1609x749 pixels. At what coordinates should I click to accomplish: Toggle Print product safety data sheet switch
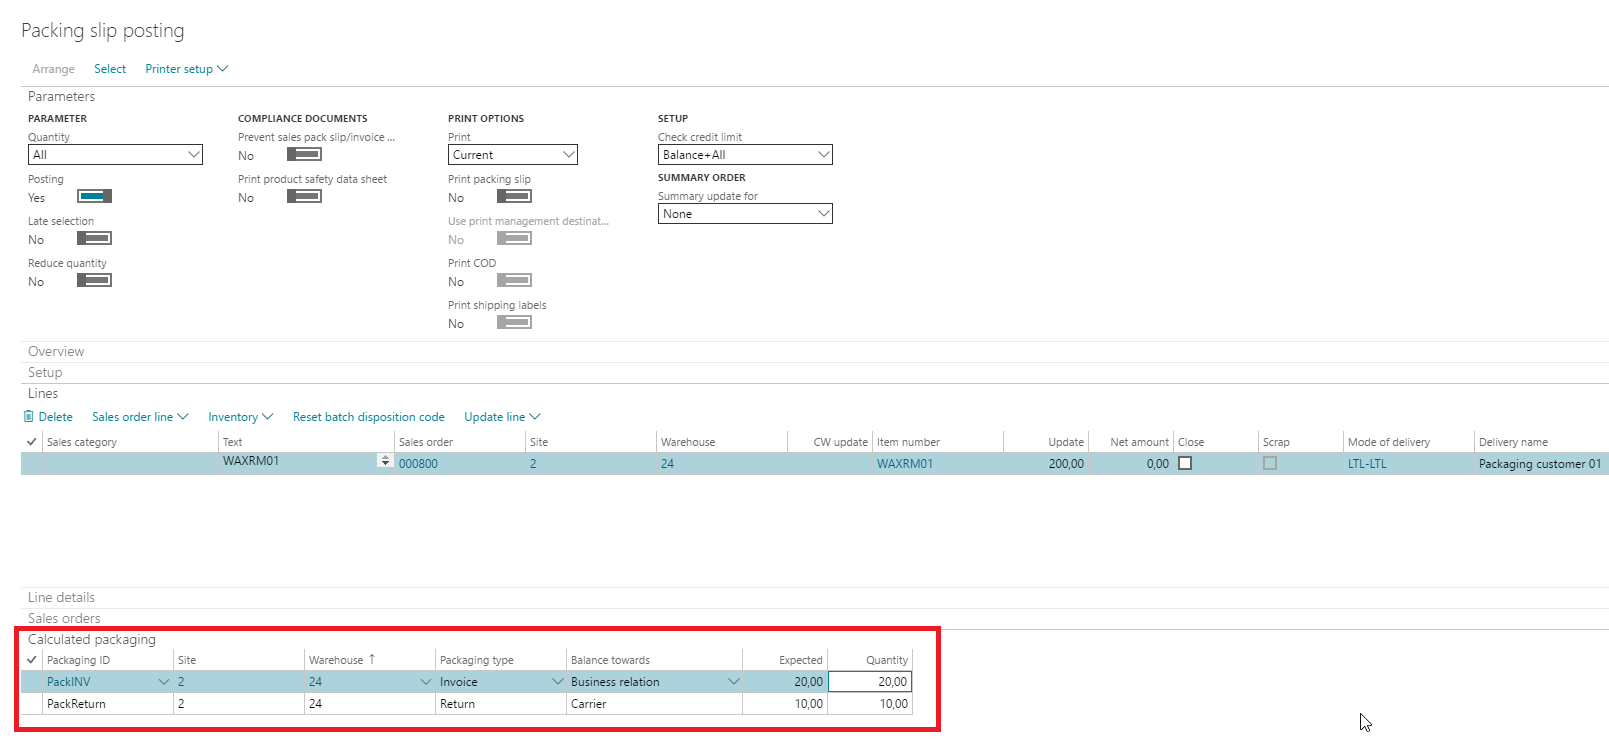304,197
